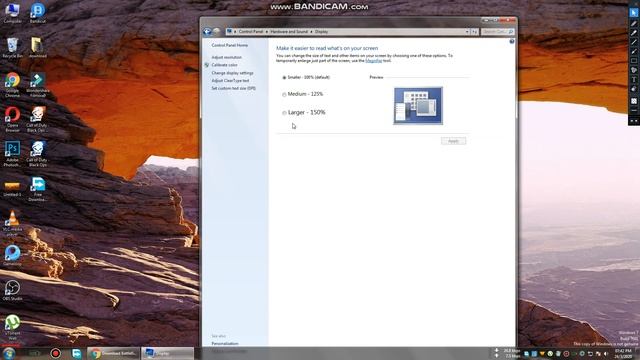The width and height of the screenshot is (640, 360).
Task: Click Control Panel in the address breadcrumb
Action: point(251,31)
